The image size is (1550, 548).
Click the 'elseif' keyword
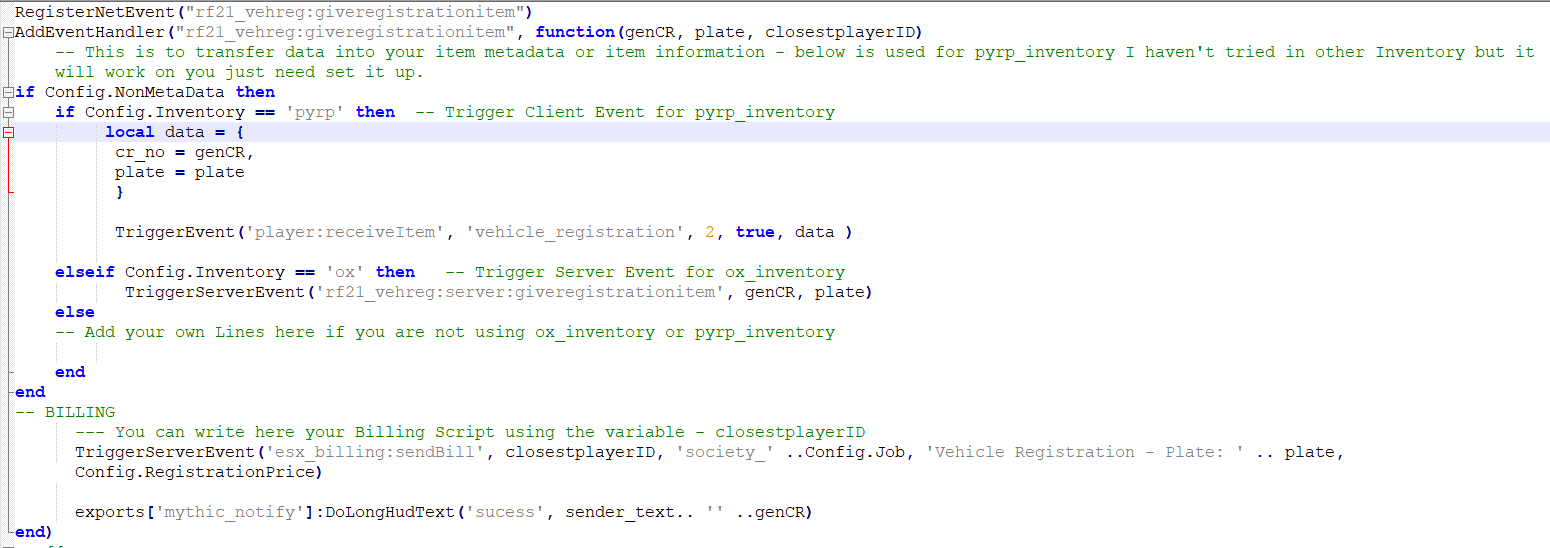85,272
